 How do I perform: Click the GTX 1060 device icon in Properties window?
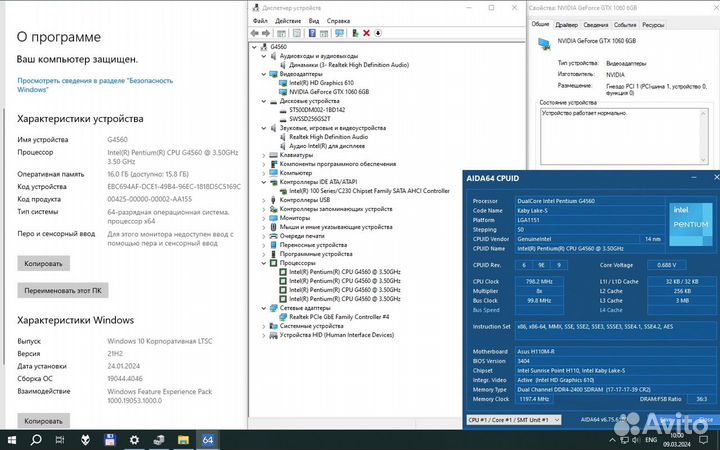pyautogui.click(x=545, y=44)
